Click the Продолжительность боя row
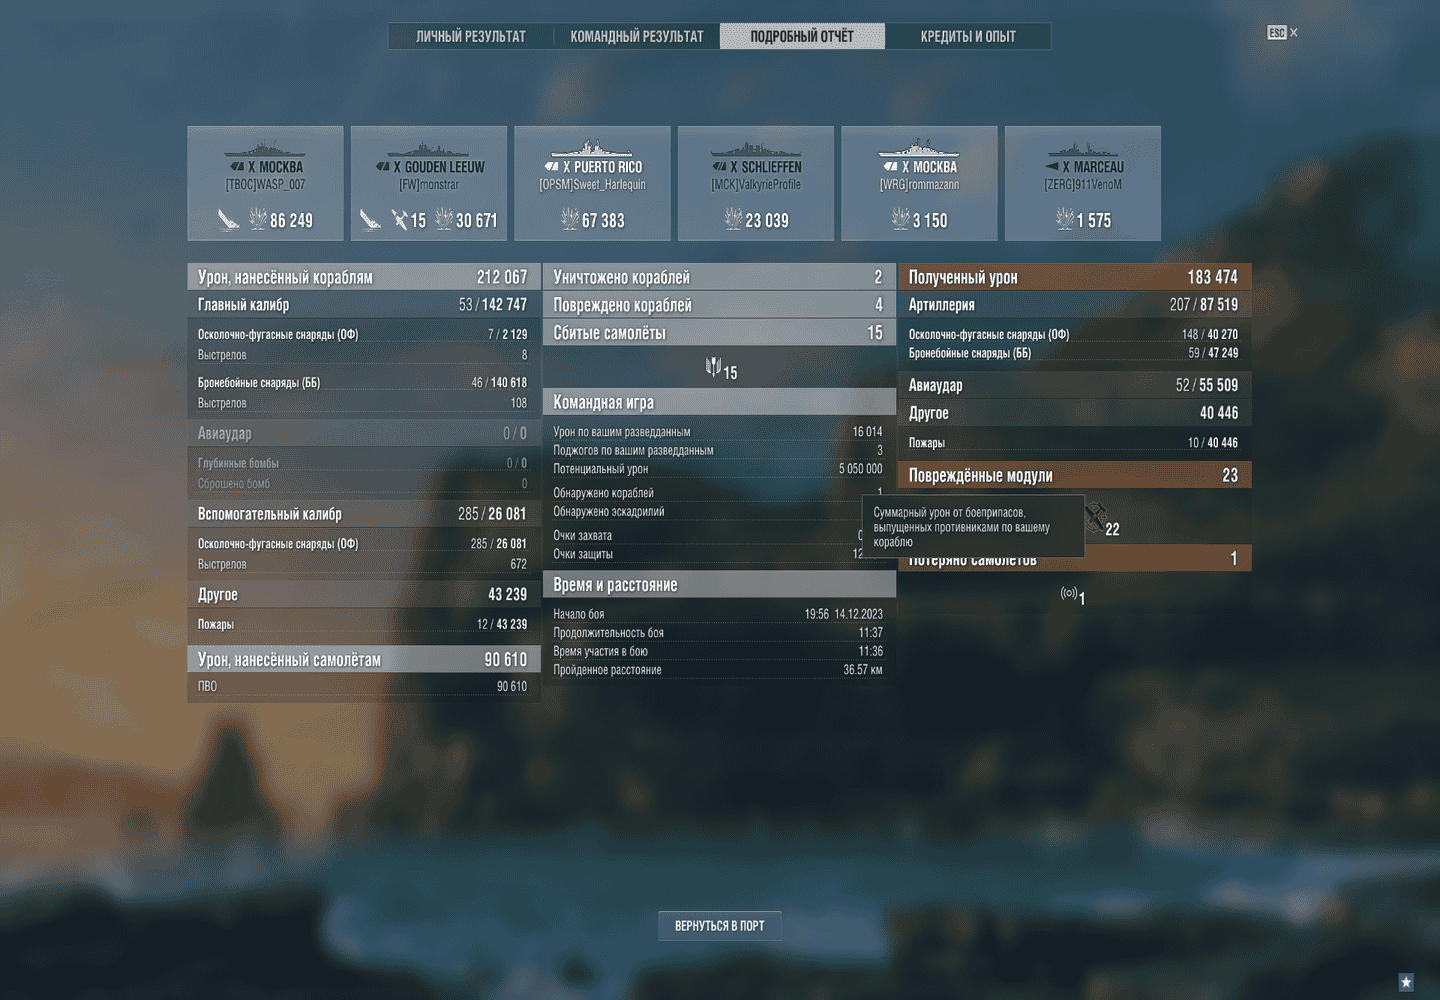Screen dimensions: 1440x1000 (719, 633)
